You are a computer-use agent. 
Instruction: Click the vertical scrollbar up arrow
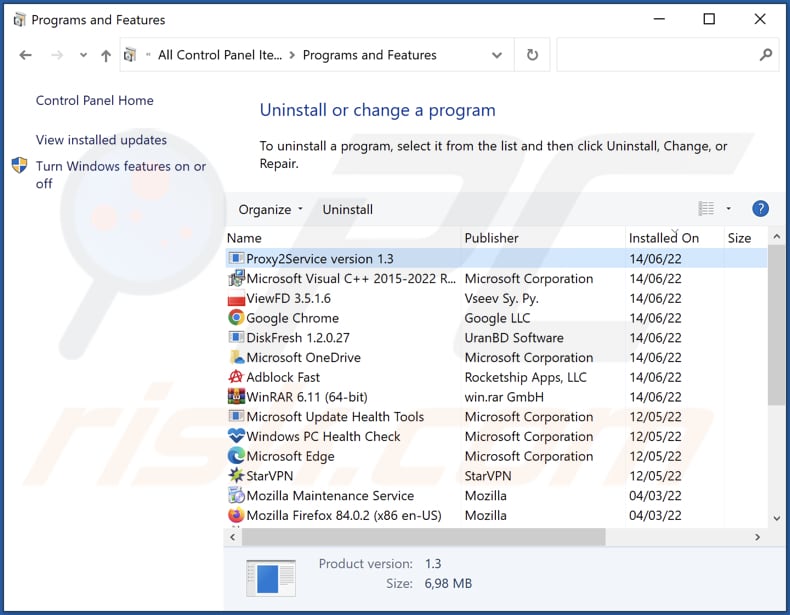(x=776, y=236)
